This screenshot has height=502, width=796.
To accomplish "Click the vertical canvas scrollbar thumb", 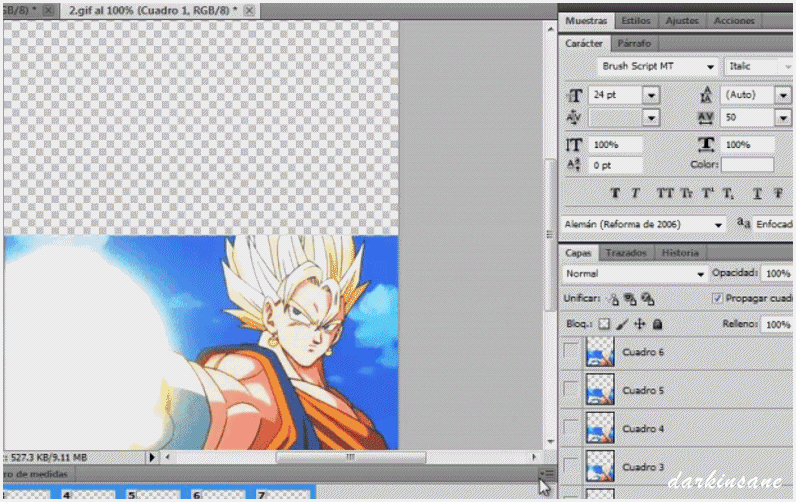I will click(550, 234).
